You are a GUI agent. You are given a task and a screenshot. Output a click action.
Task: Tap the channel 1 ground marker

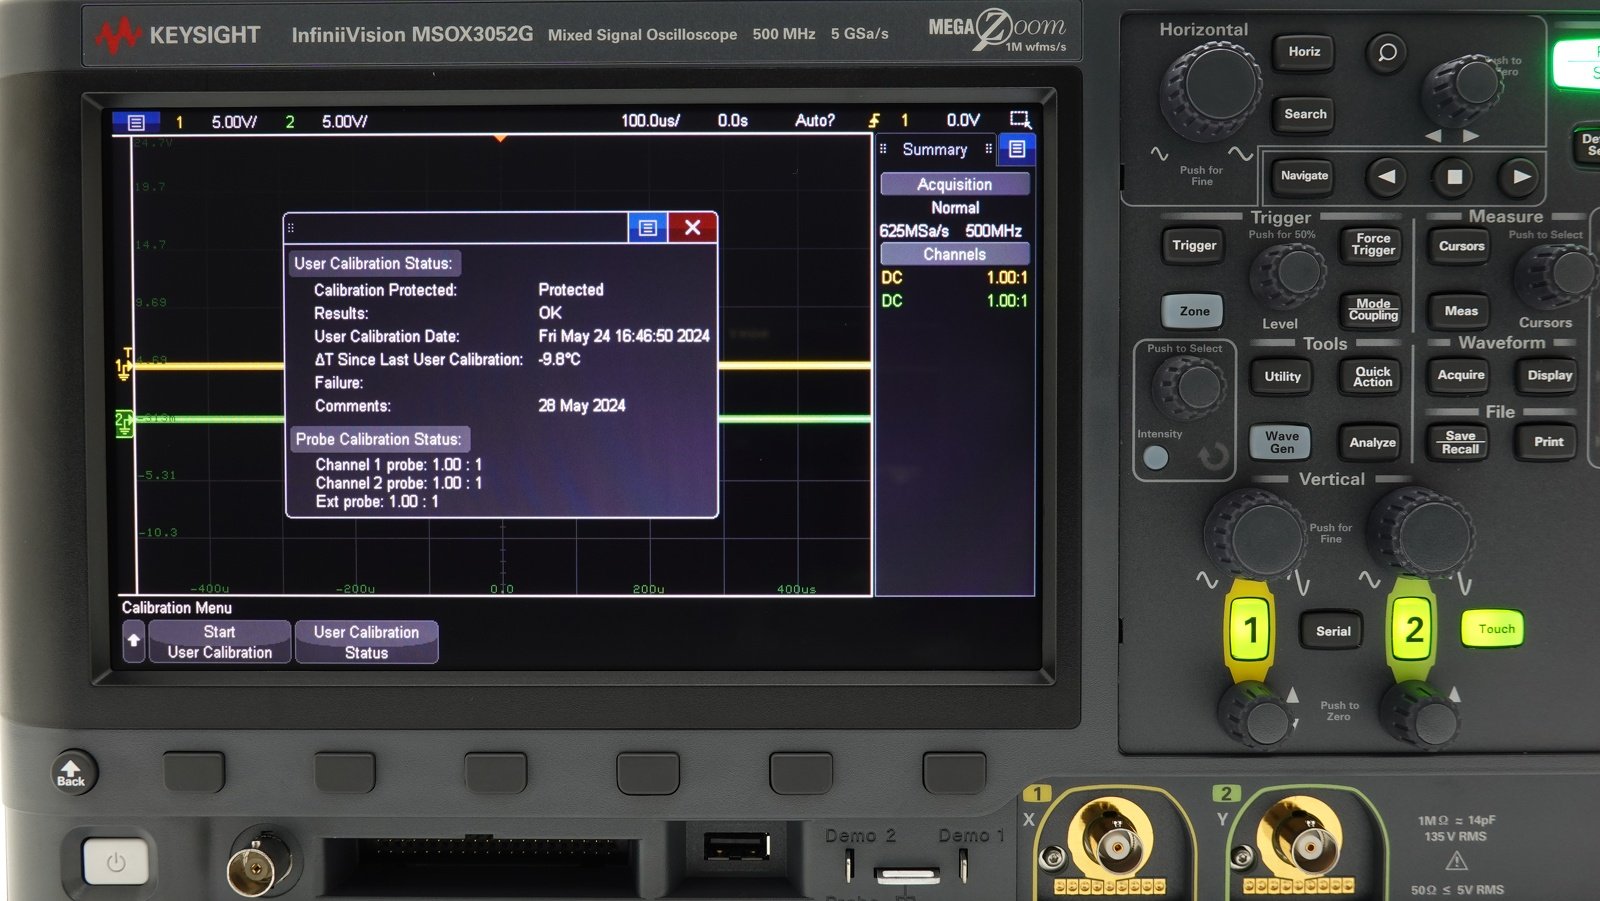pyautogui.click(x=124, y=367)
